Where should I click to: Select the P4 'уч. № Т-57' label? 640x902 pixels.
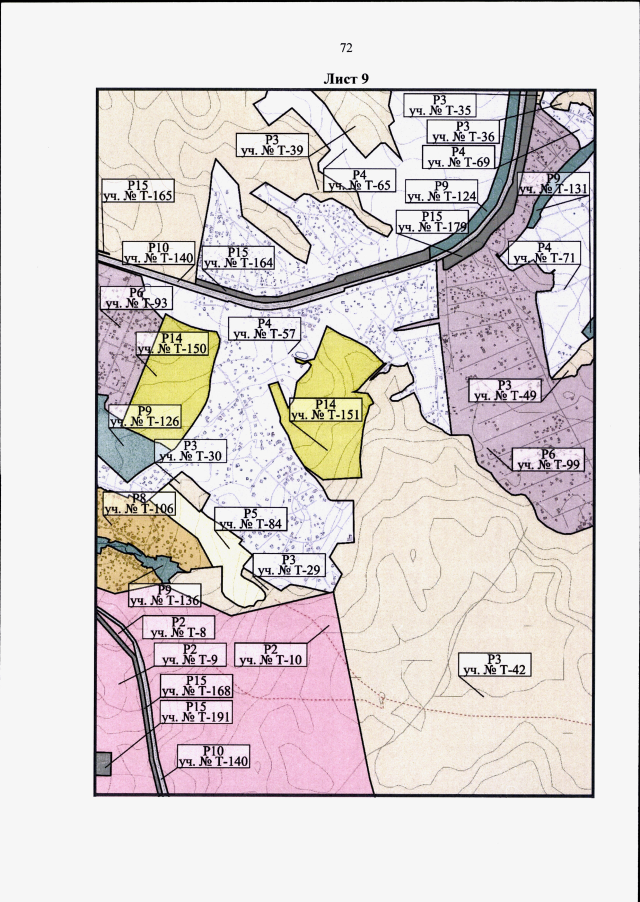(264, 333)
